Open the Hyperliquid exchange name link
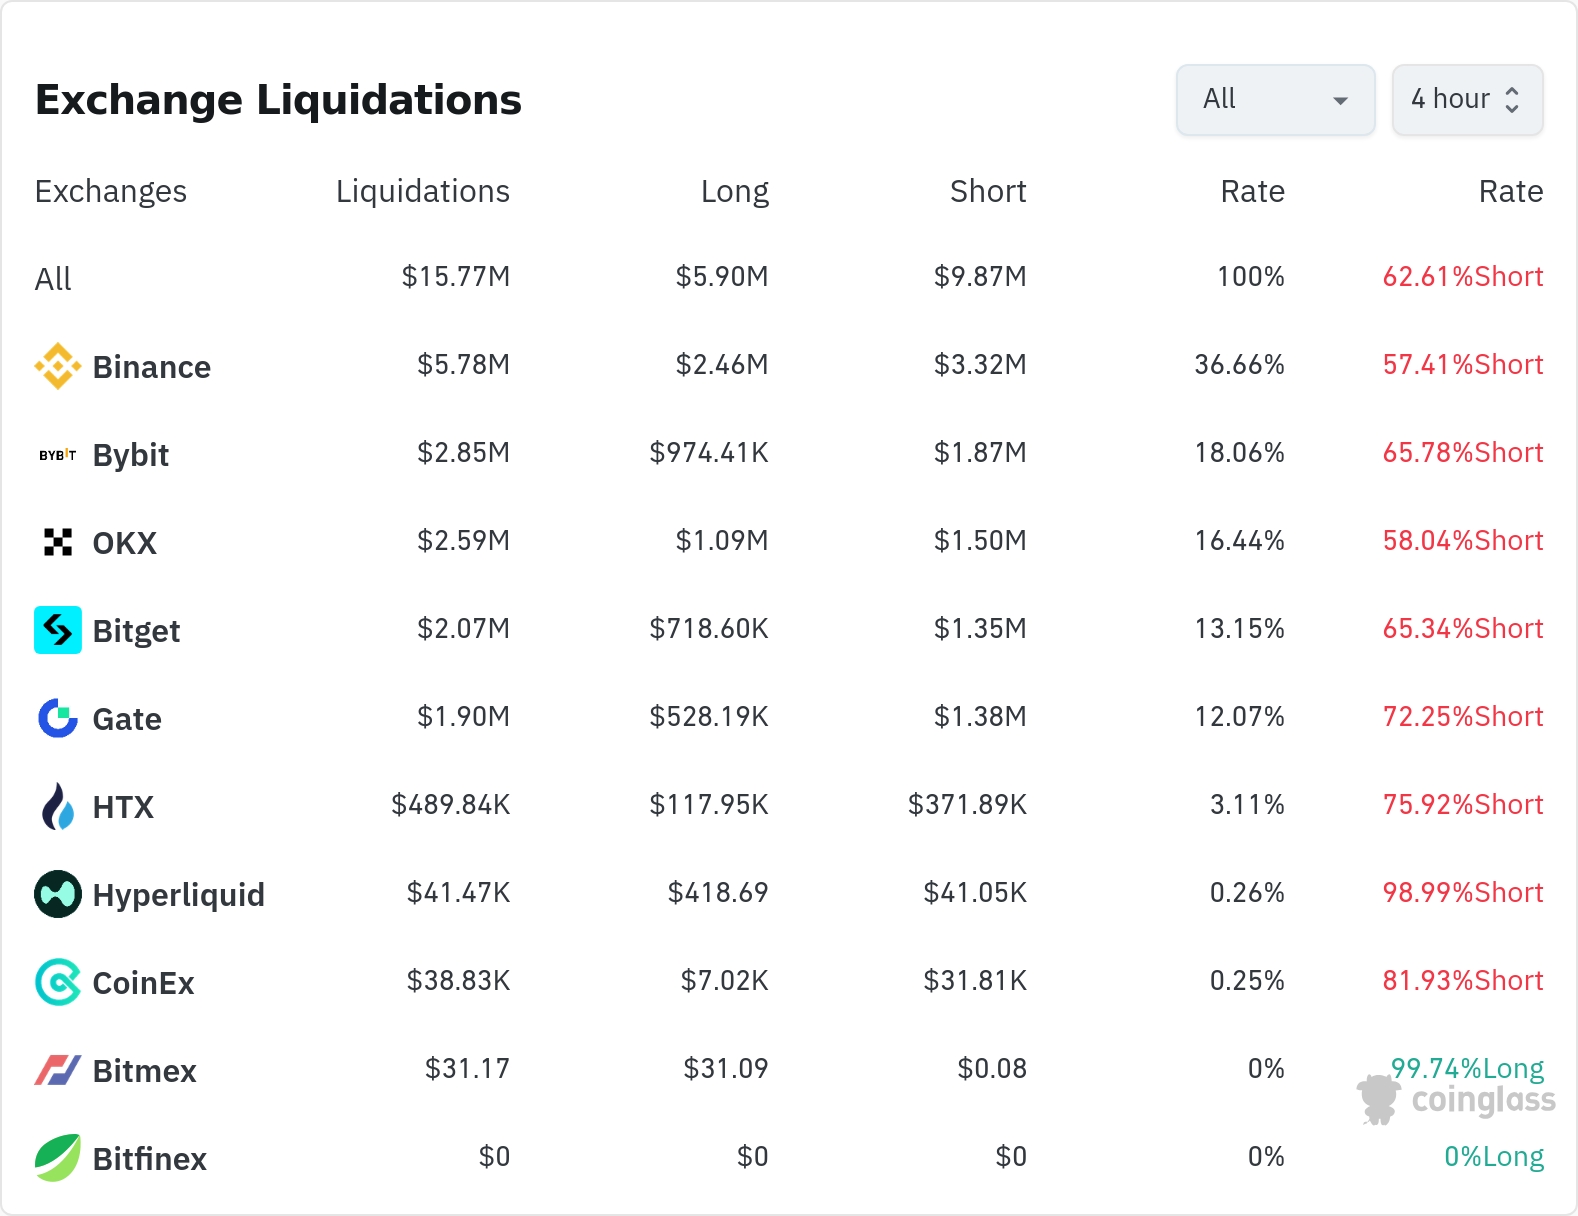Screen dimensions: 1578x1216 [x=178, y=895]
